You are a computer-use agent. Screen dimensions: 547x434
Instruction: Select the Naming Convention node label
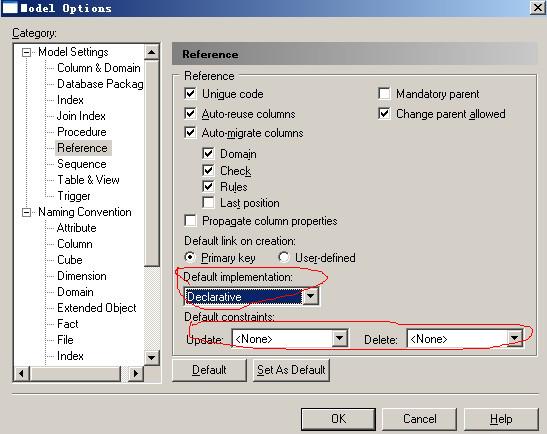pos(85,212)
